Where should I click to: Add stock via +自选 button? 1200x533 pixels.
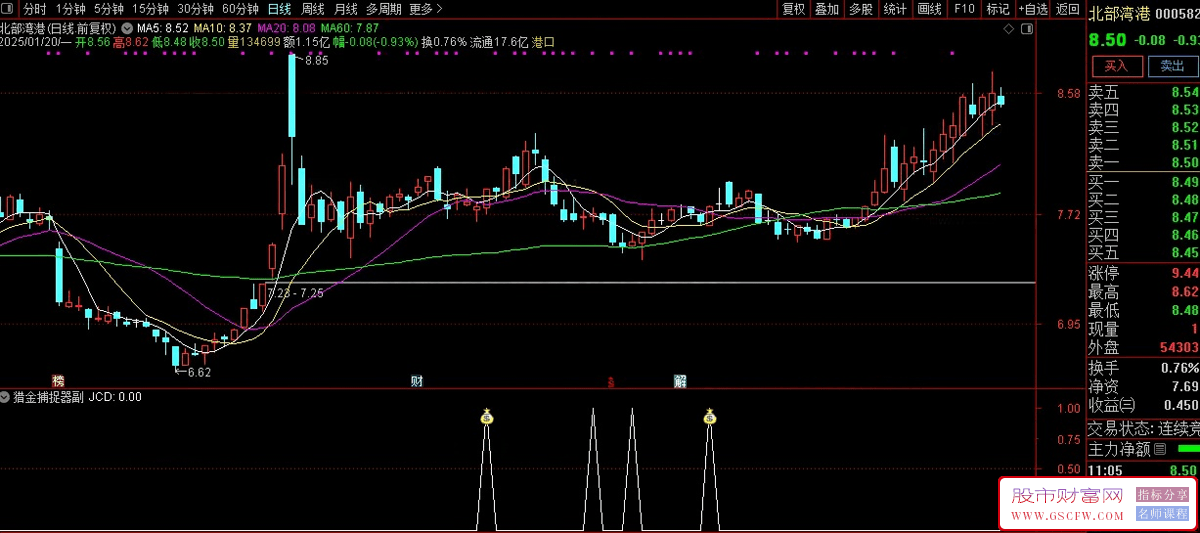pyautogui.click(x=1034, y=9)
